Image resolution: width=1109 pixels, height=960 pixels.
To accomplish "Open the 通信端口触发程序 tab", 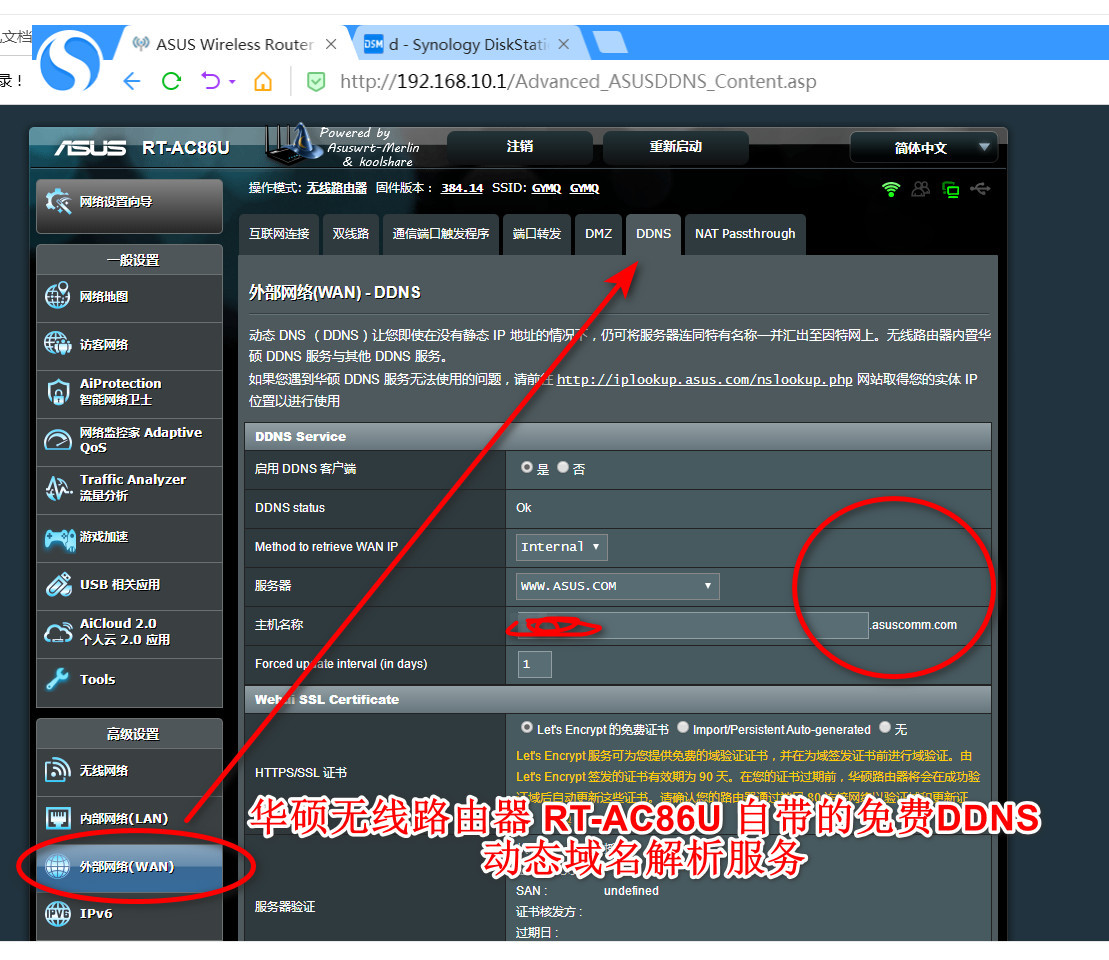I will [x=441, y=234].
